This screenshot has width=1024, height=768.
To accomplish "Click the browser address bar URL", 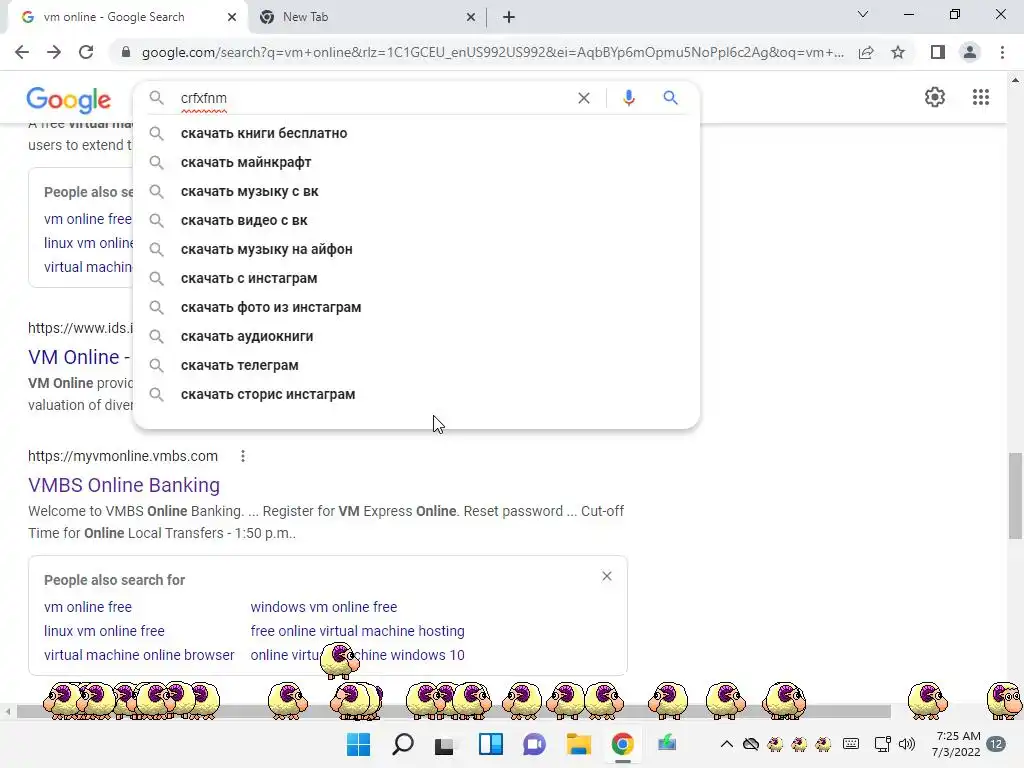I will pyautogui.click(x=492, y=52).
